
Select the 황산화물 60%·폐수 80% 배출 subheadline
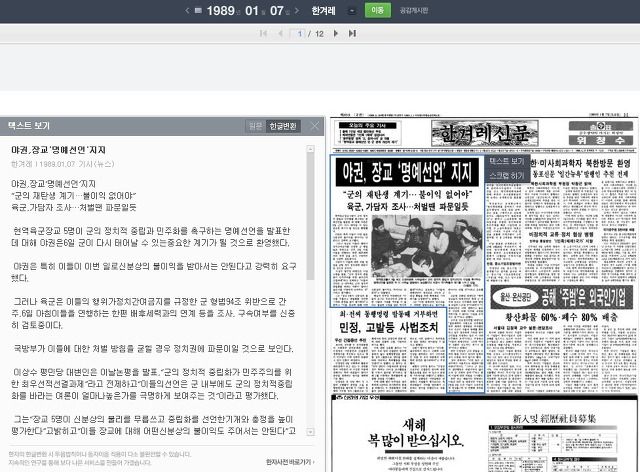coord(562,317)
